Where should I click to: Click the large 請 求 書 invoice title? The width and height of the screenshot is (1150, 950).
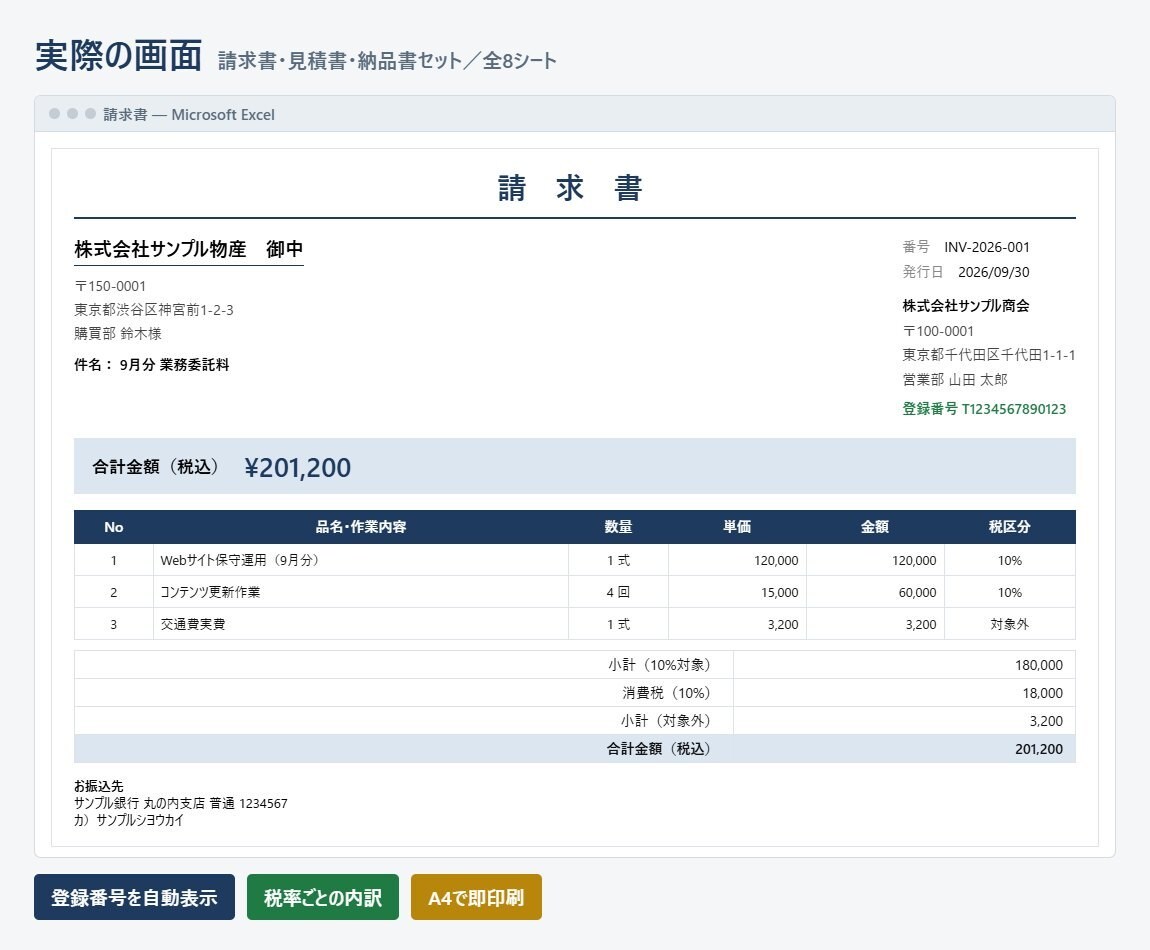coord(571,188)
